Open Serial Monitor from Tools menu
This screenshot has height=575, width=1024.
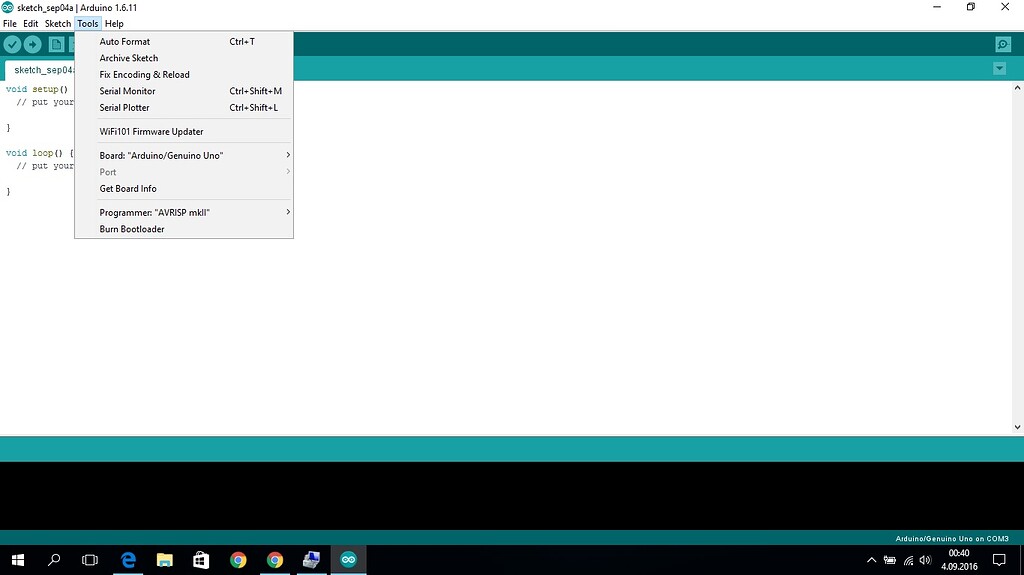pos(184,91)
